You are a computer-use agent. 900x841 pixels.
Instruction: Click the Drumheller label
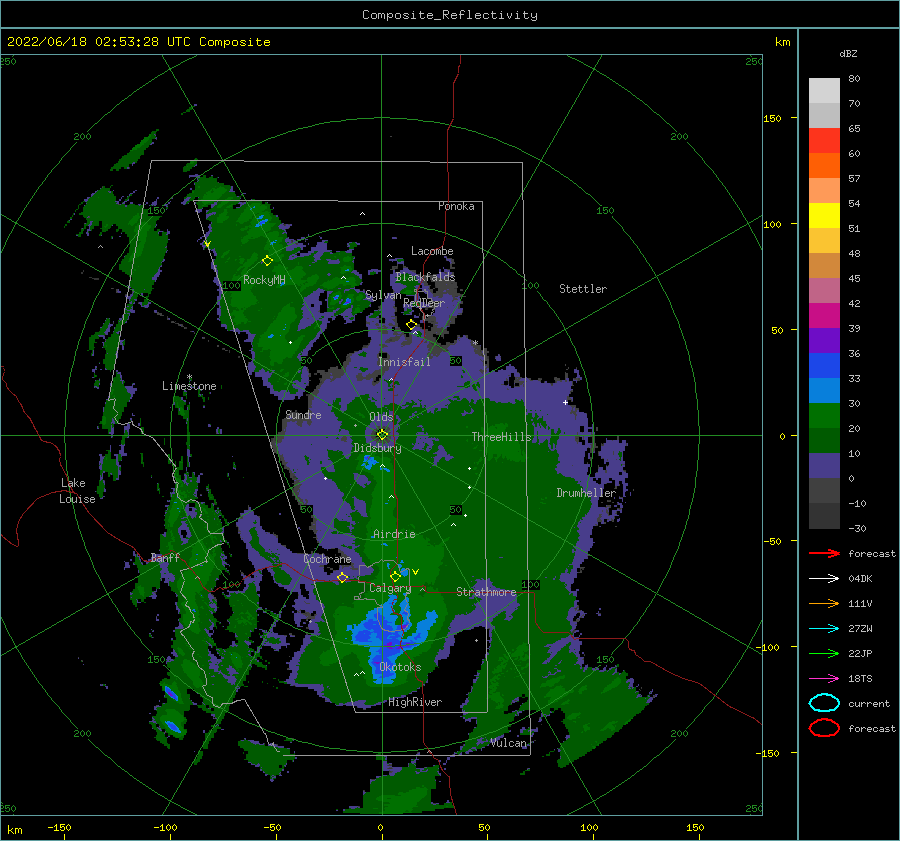(x=586, y=493)
